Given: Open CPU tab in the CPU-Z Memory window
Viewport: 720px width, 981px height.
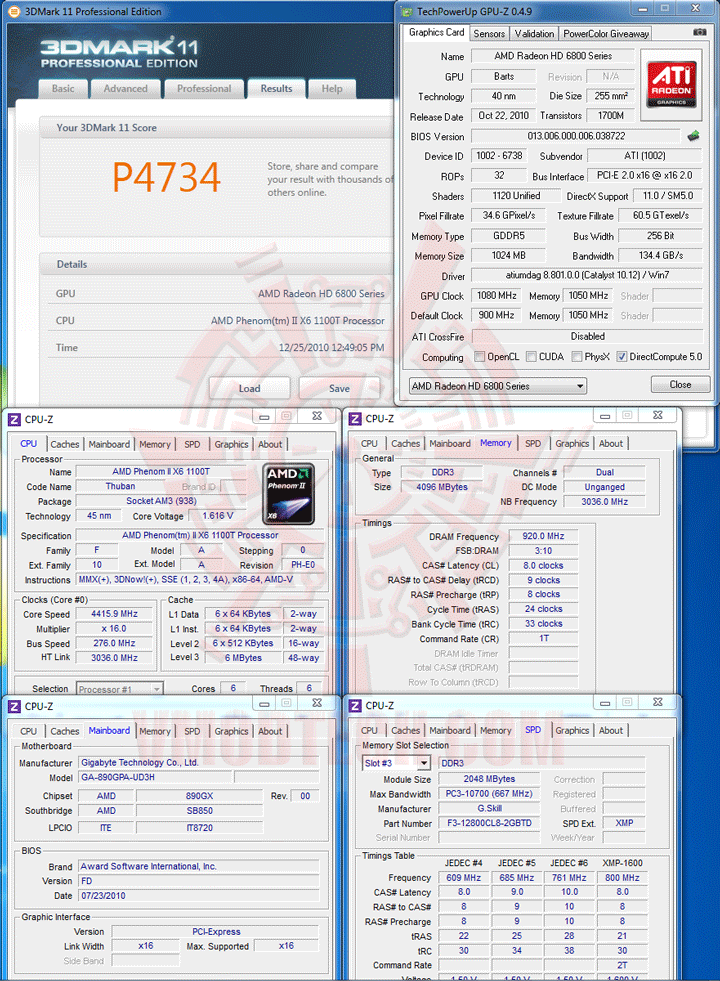Looking at the screenshot, I should point(369,444).
